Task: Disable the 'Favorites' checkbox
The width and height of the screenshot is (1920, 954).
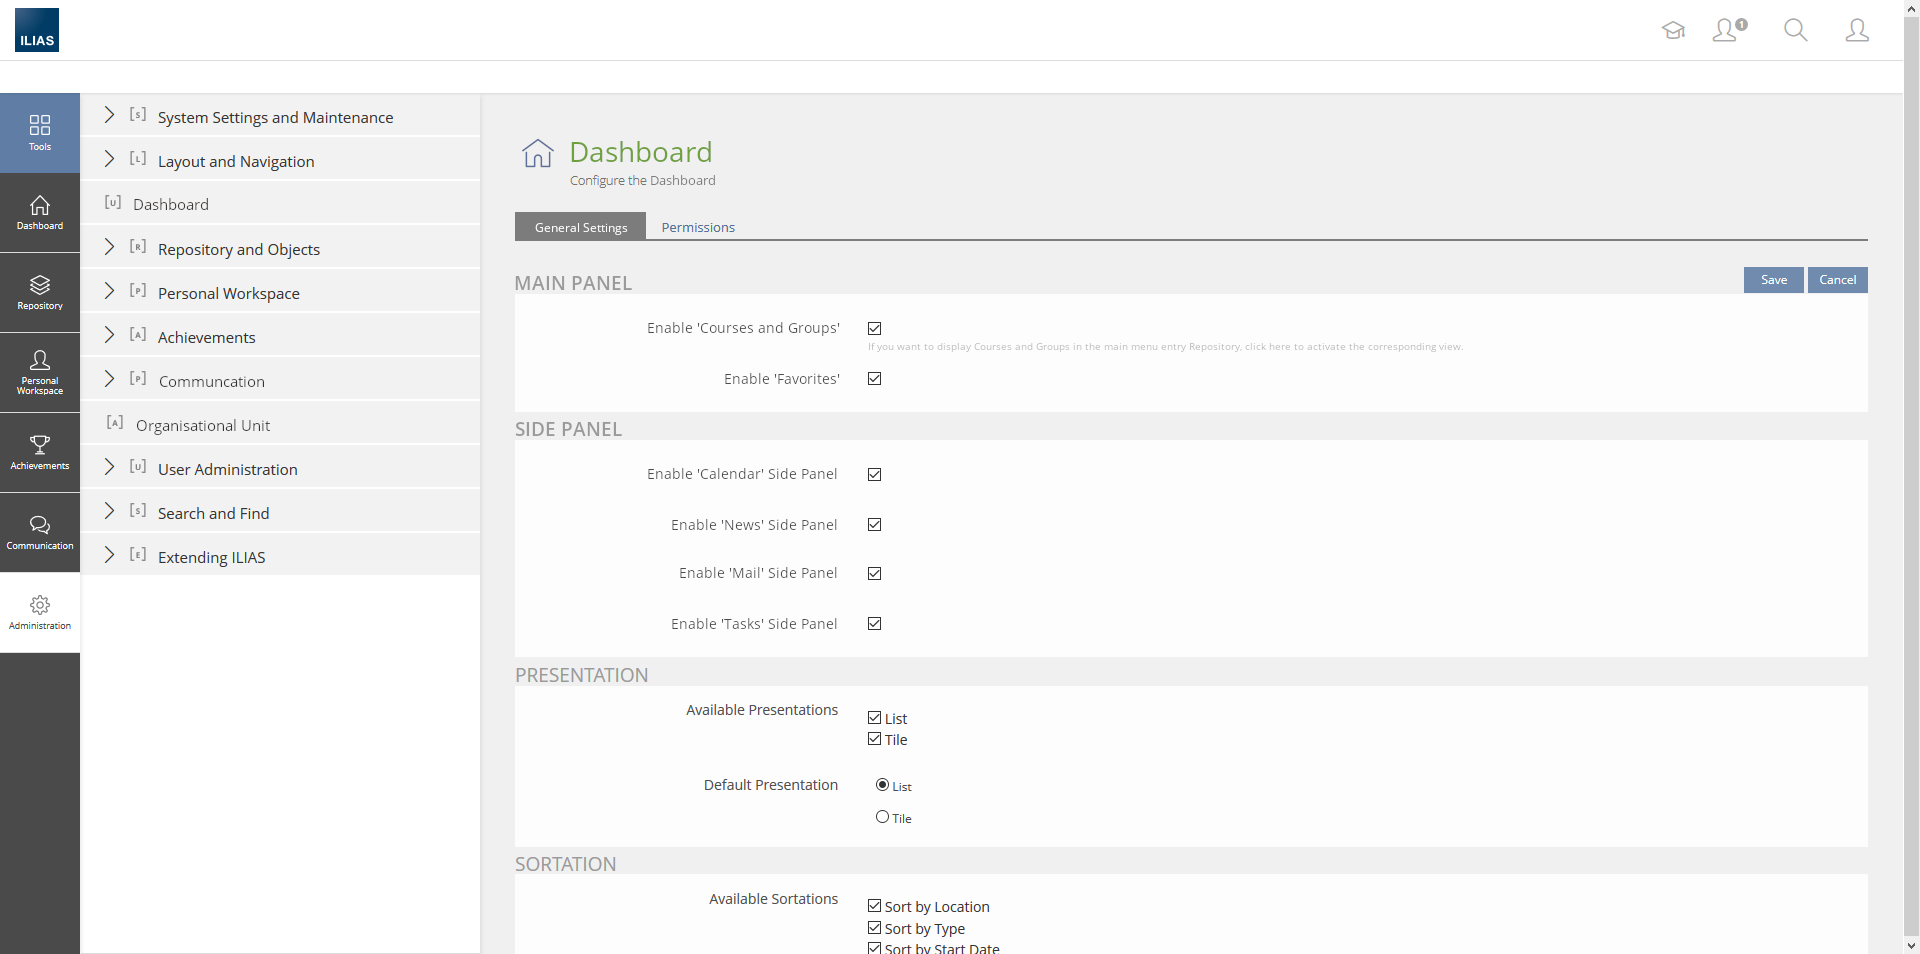Action: point(875,379)
